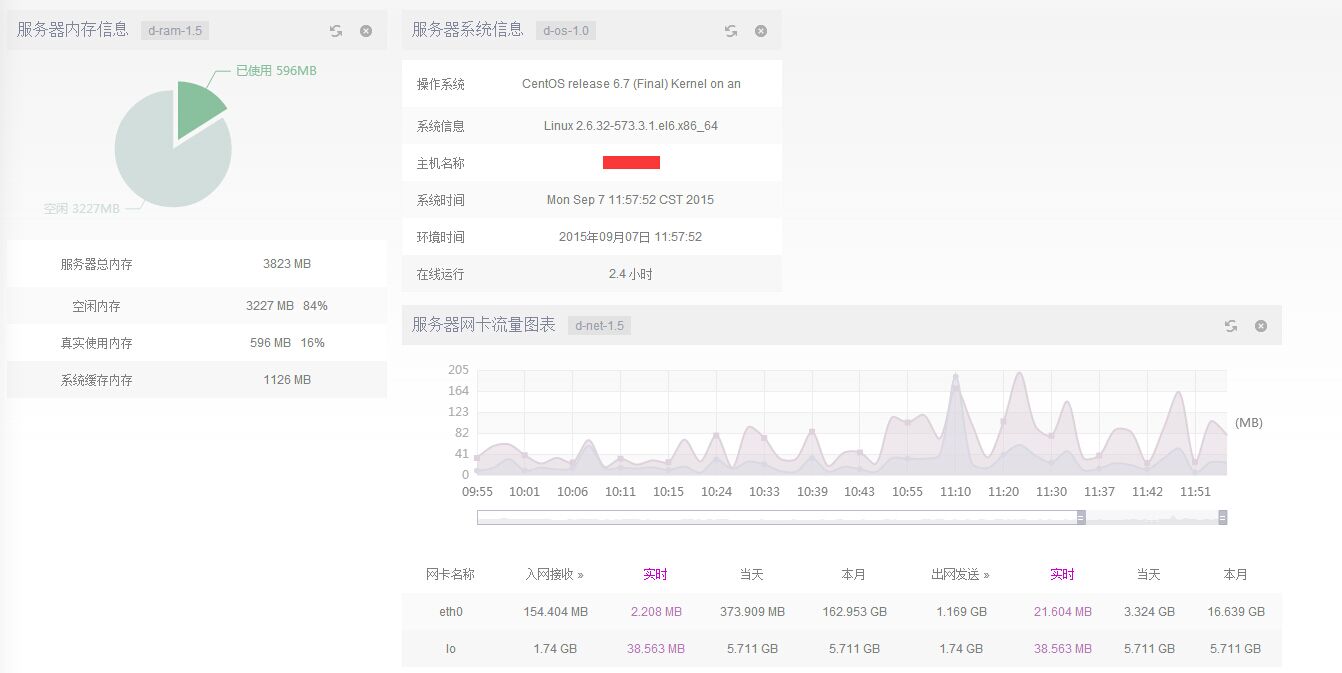
Task: Select the gray free-memory pie slice
Action: [165, 160]
